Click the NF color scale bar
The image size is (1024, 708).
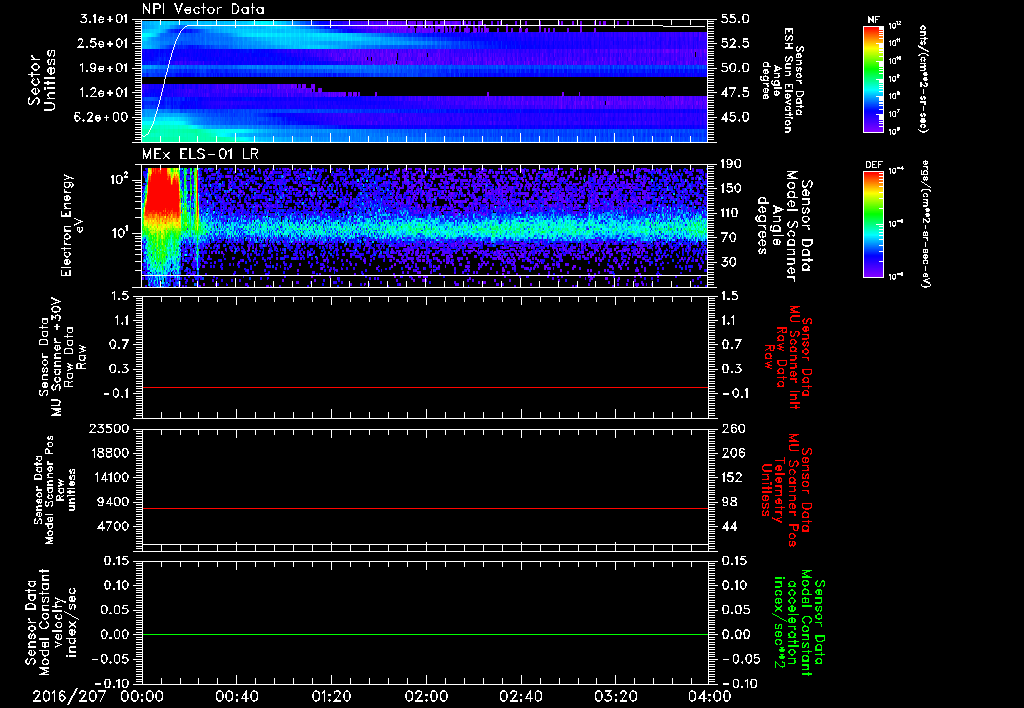click(x=871, y=80)
